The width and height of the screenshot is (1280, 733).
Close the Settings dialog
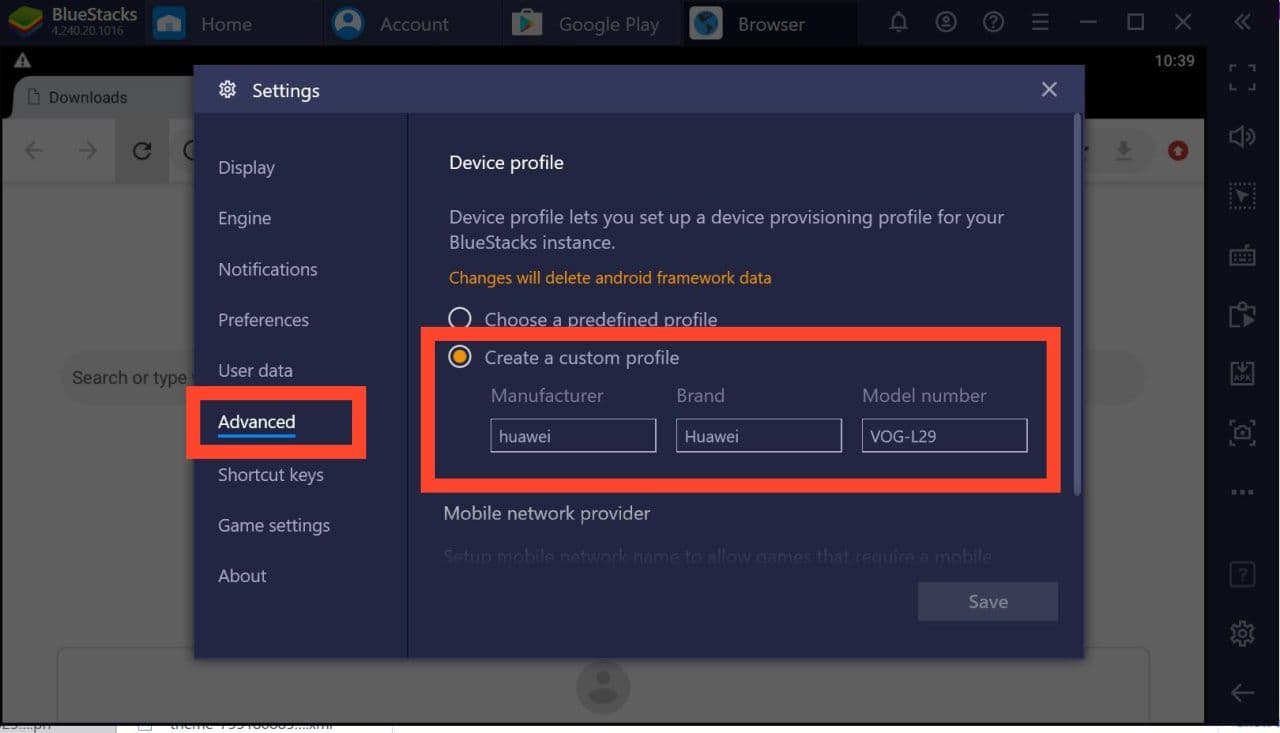tap(1049, 89)
